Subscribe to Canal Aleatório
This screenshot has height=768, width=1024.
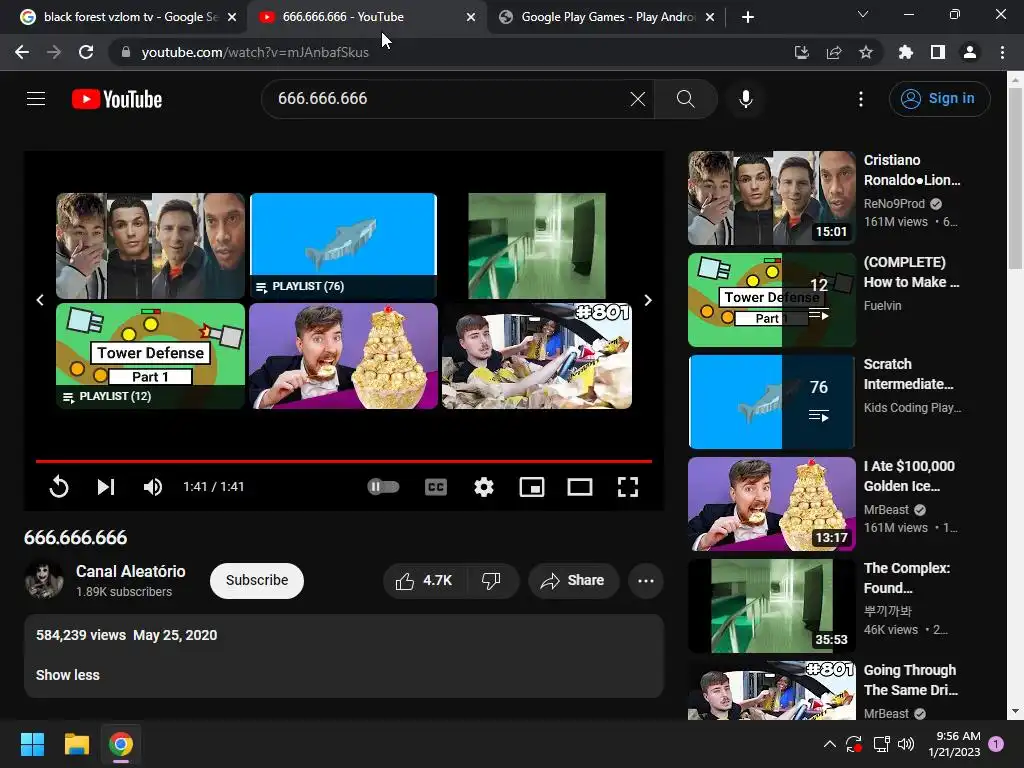[x=257, y=581]
